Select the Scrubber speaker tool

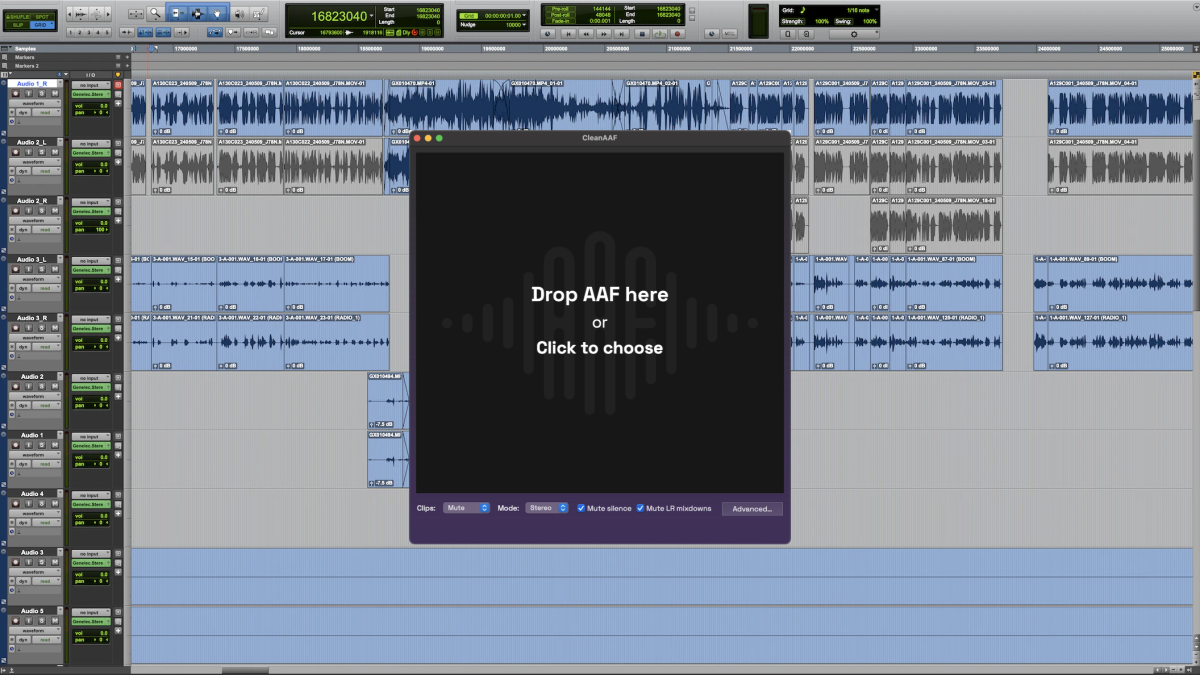tap(240, 14)
